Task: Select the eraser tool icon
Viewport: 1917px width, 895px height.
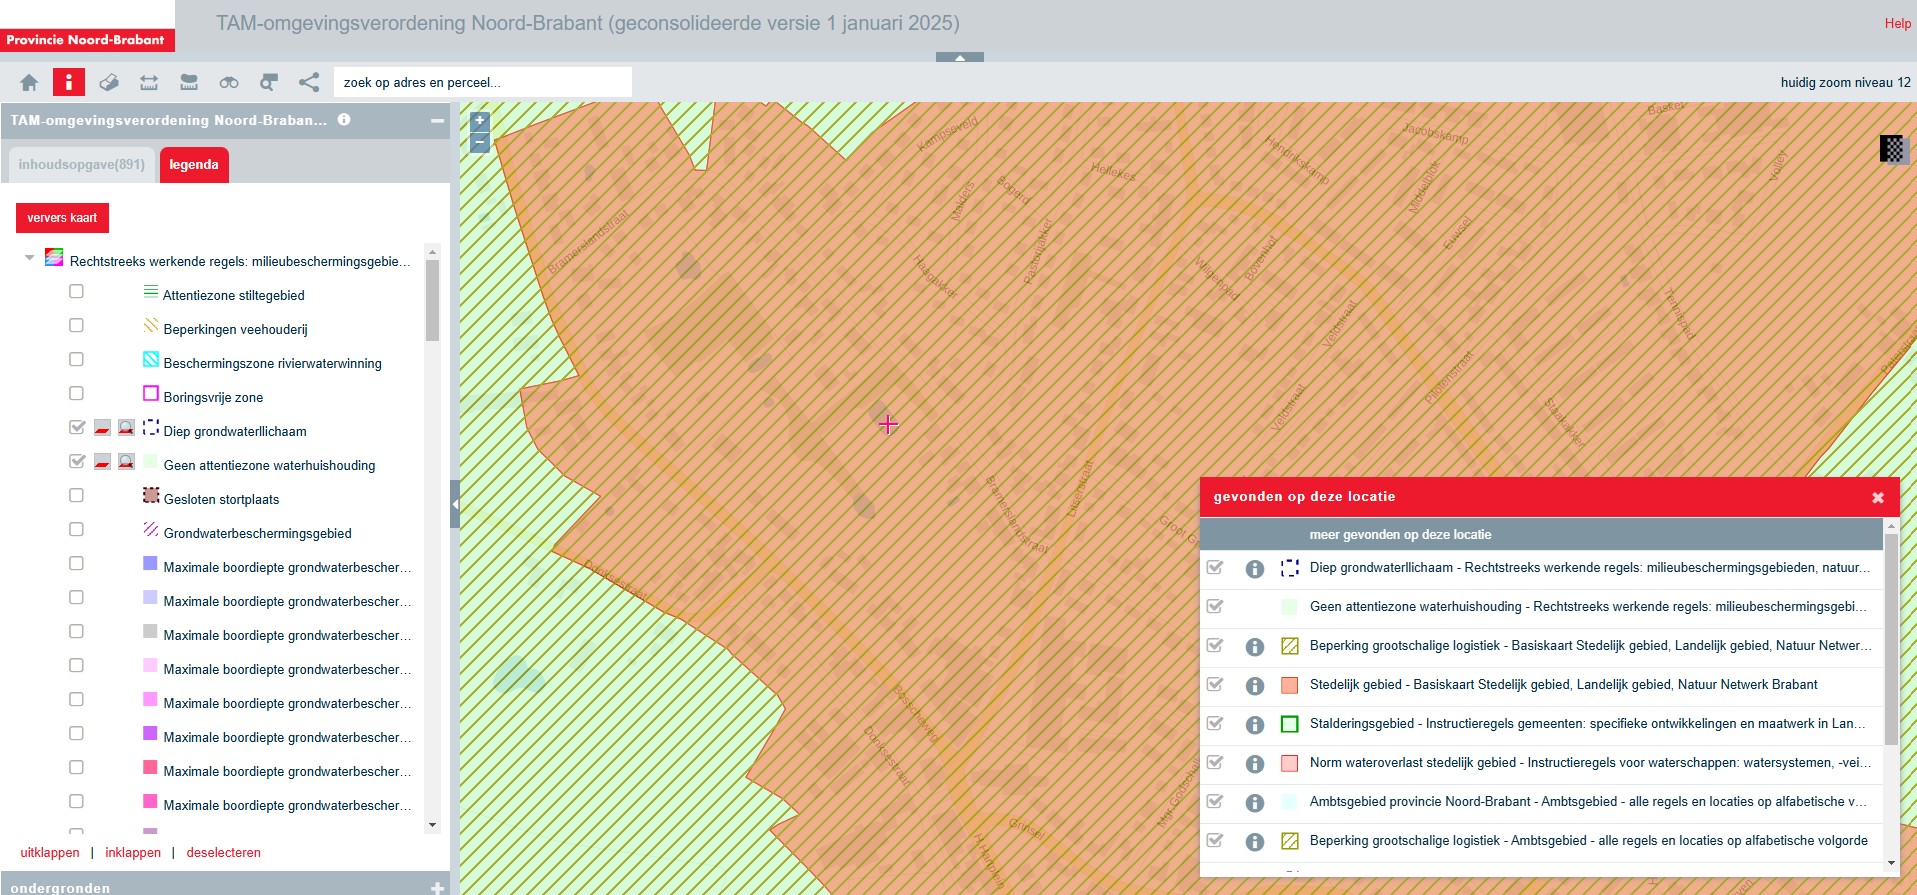Action: point(109,82)
